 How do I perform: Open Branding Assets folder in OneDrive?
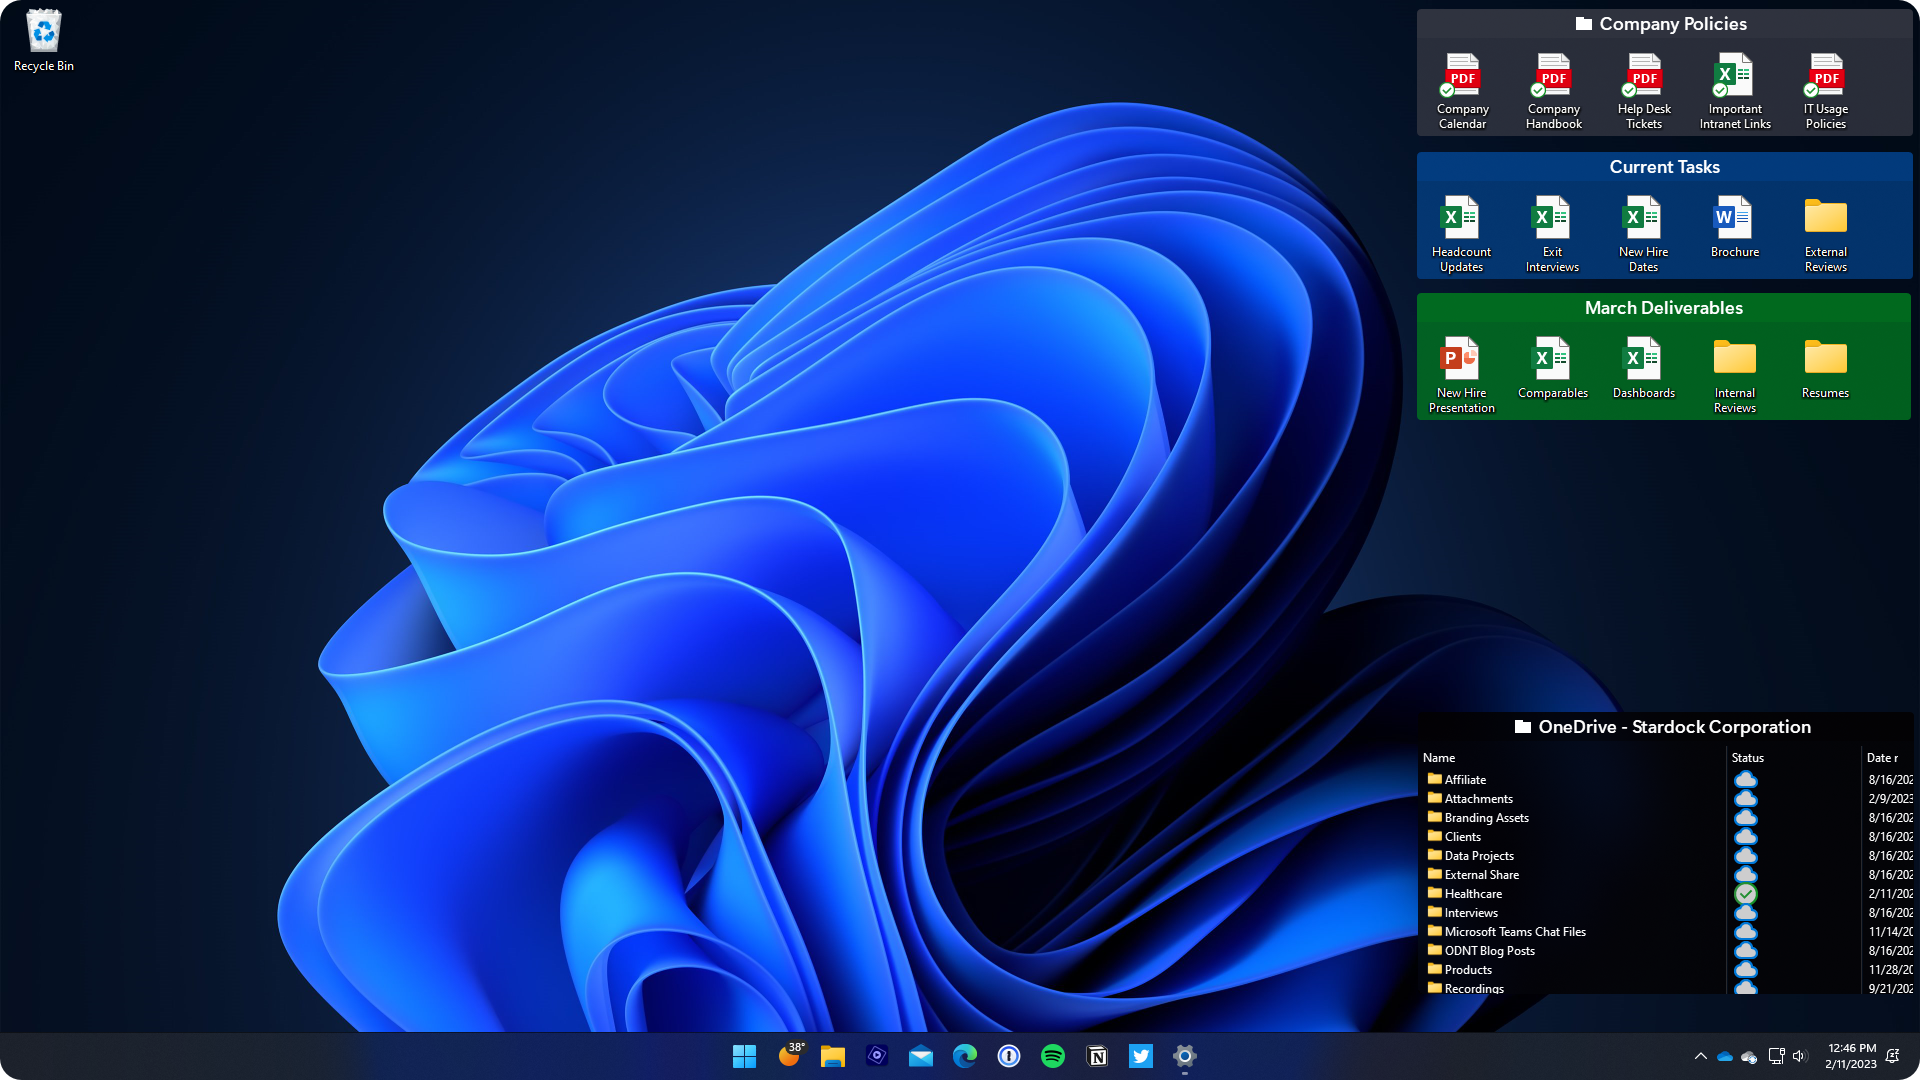(1484, 818)
